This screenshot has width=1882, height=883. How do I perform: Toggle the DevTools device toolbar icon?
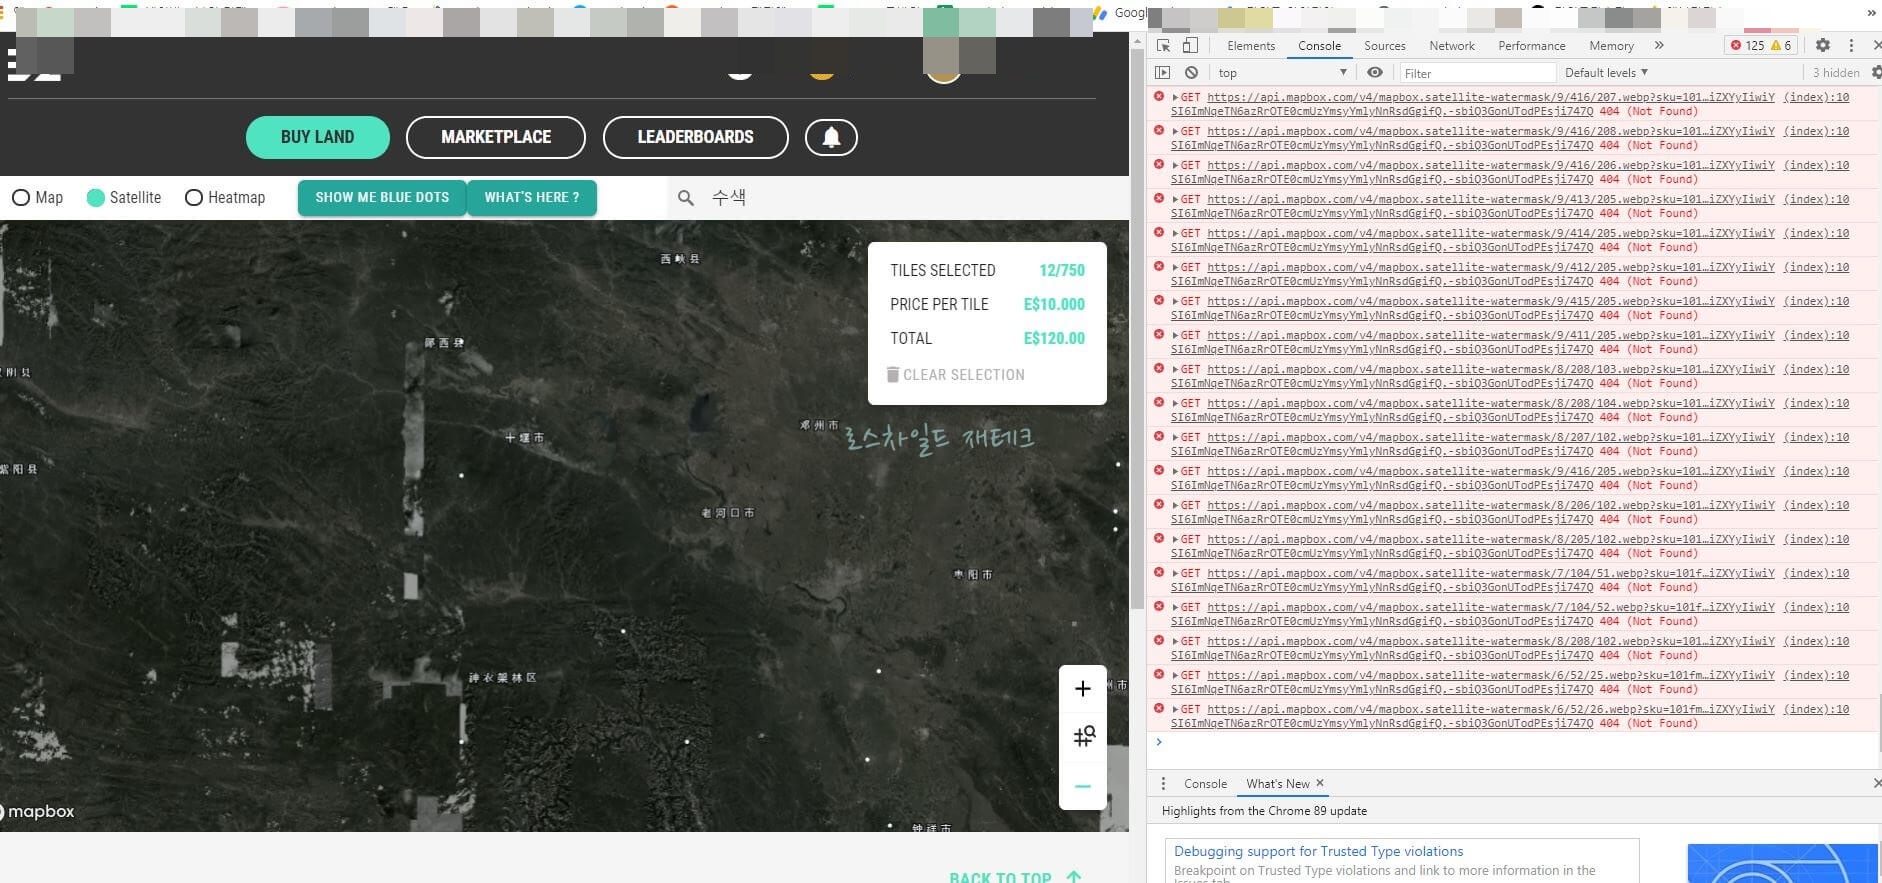(1190, 46)
